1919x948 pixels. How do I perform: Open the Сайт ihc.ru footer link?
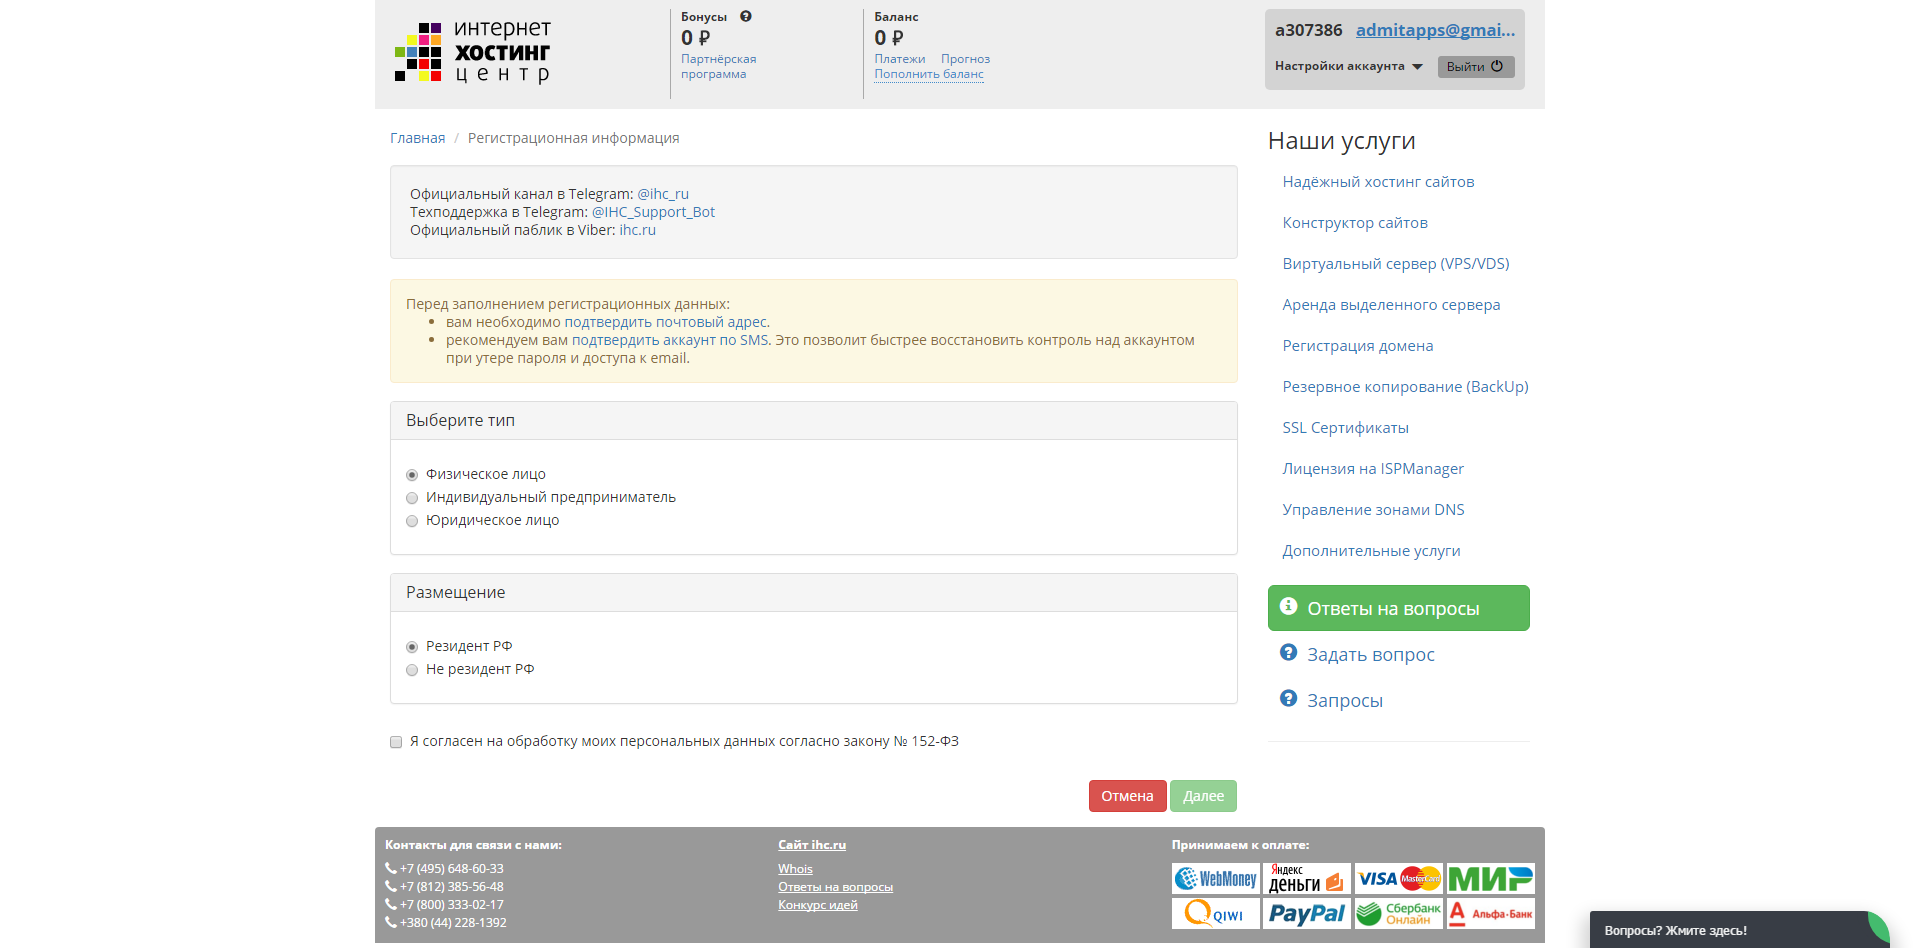point(812,845)
